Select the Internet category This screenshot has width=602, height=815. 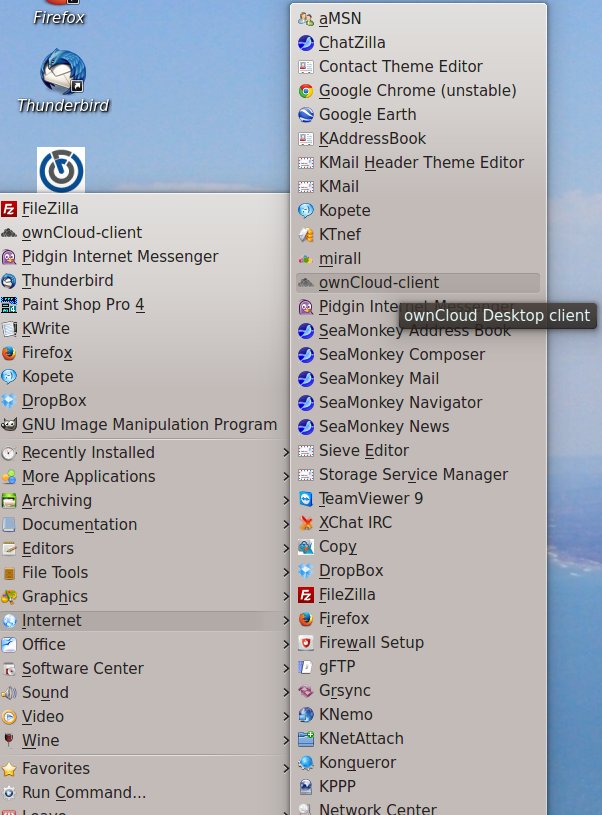[x=145, y=621]
